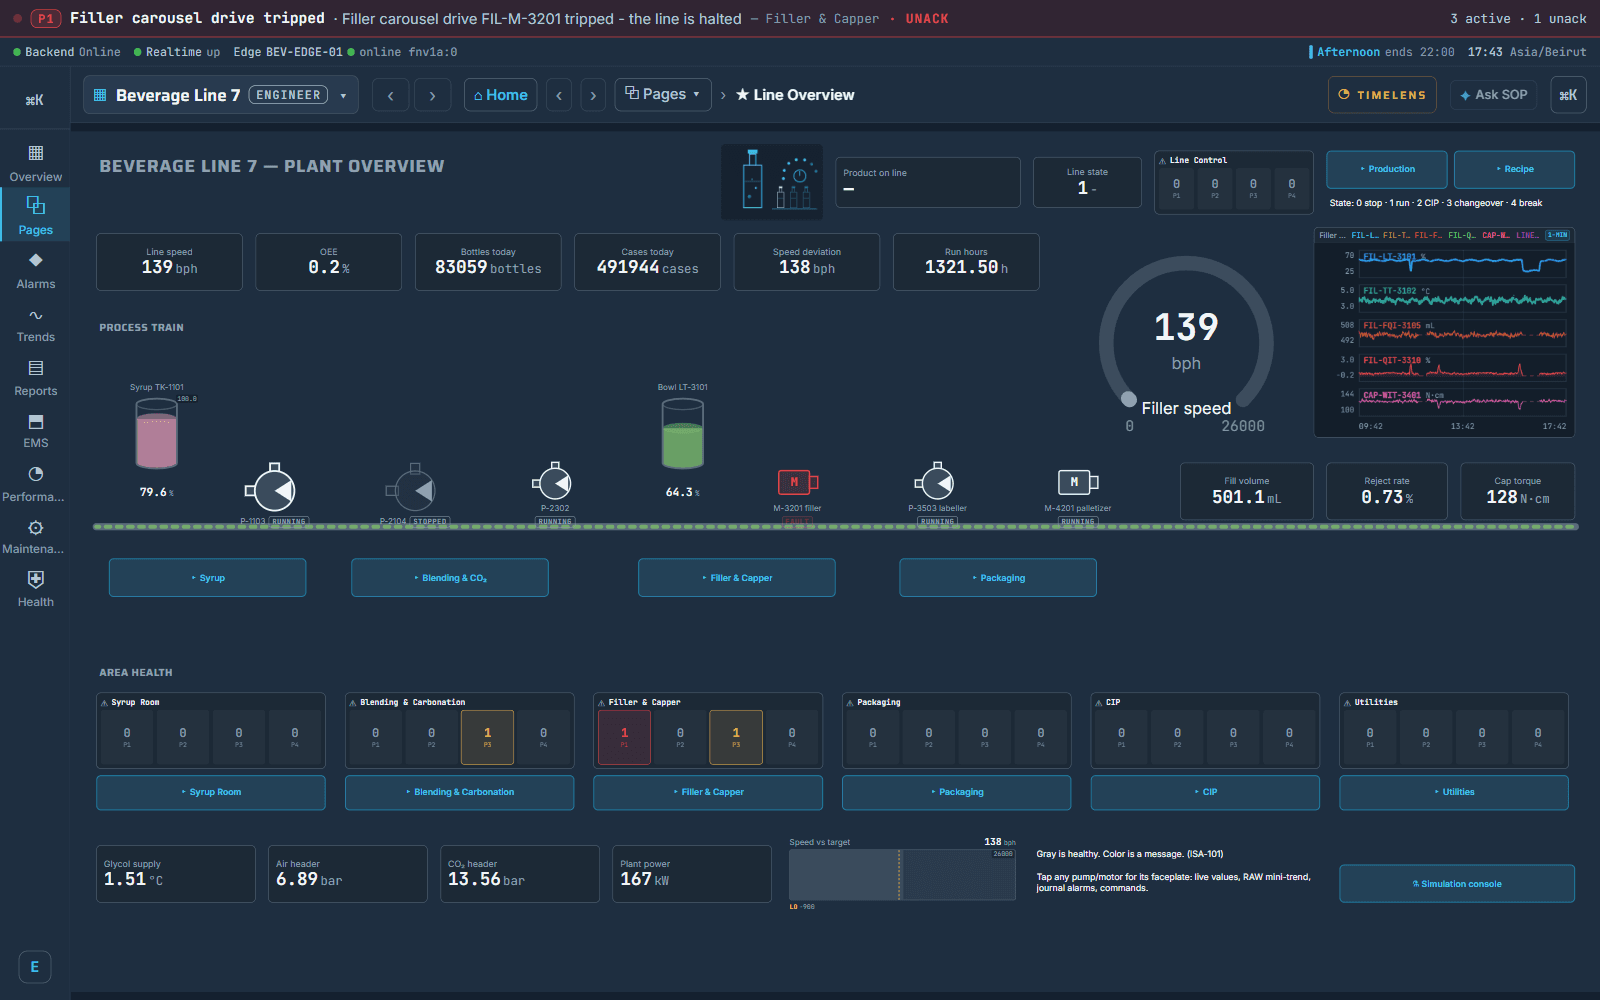Click the Filler & Capper P1 alarm count
Viewport: 1600px width, 1000px height.
click(x=624, y=737)
